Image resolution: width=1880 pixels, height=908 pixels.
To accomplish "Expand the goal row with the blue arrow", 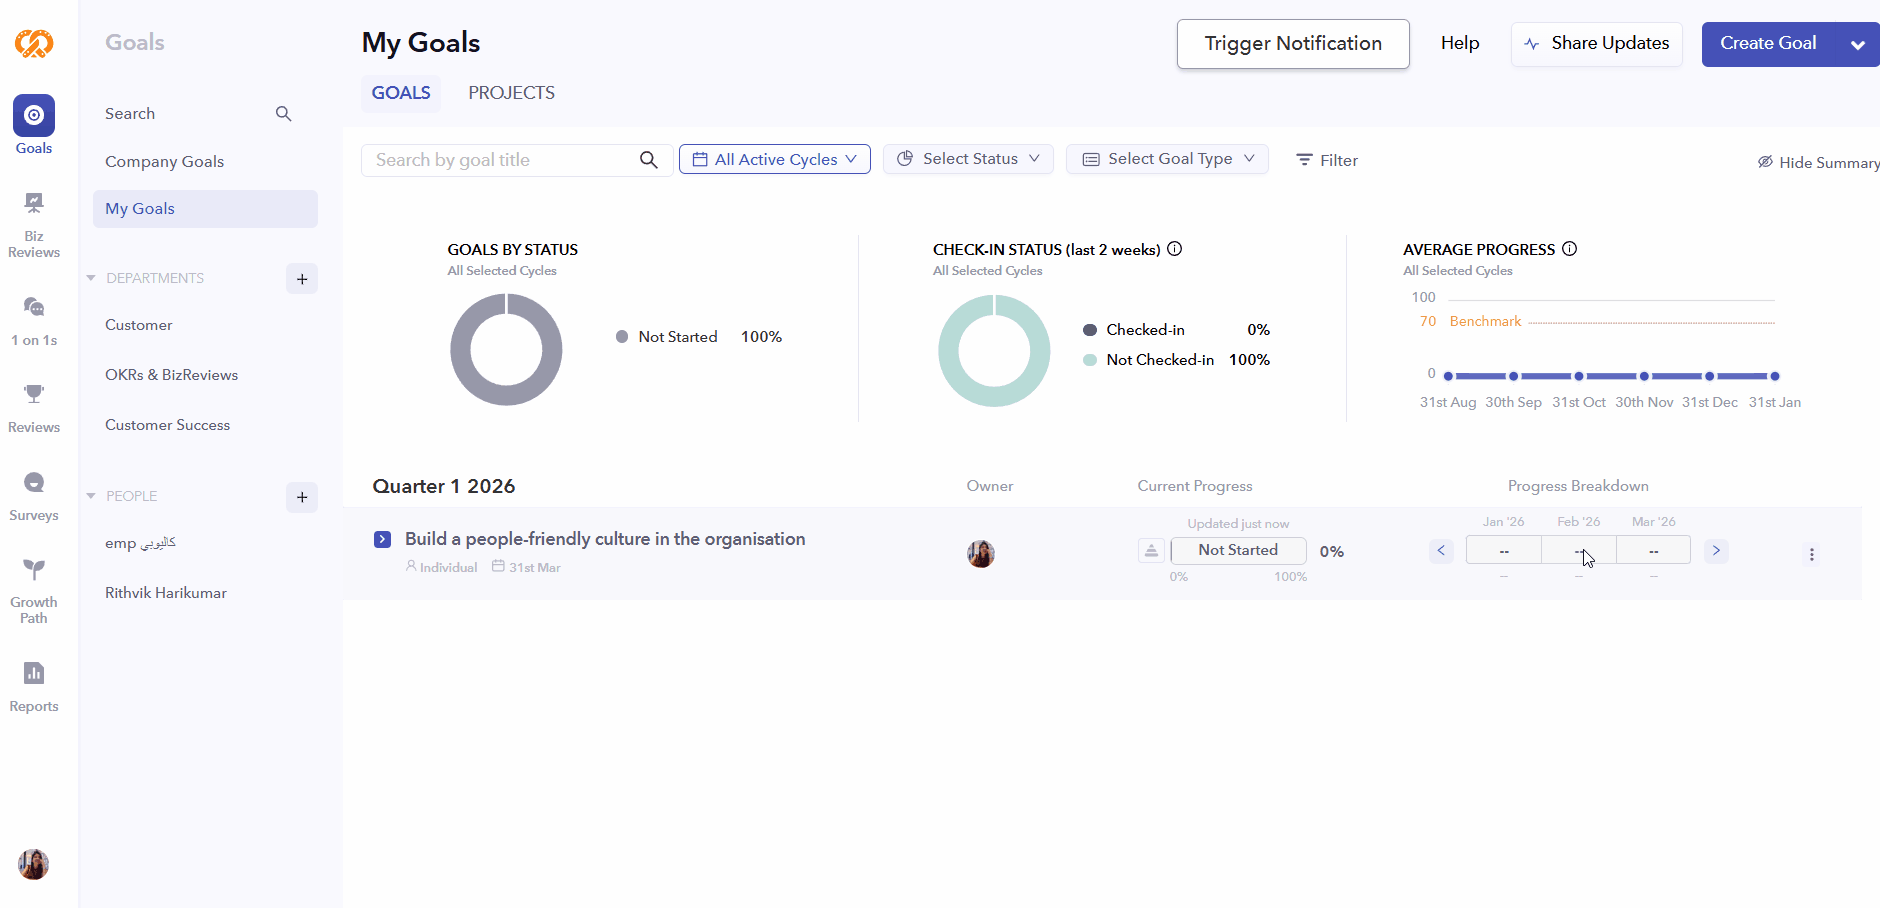I will pyautogui.click(x=382, y=539).
